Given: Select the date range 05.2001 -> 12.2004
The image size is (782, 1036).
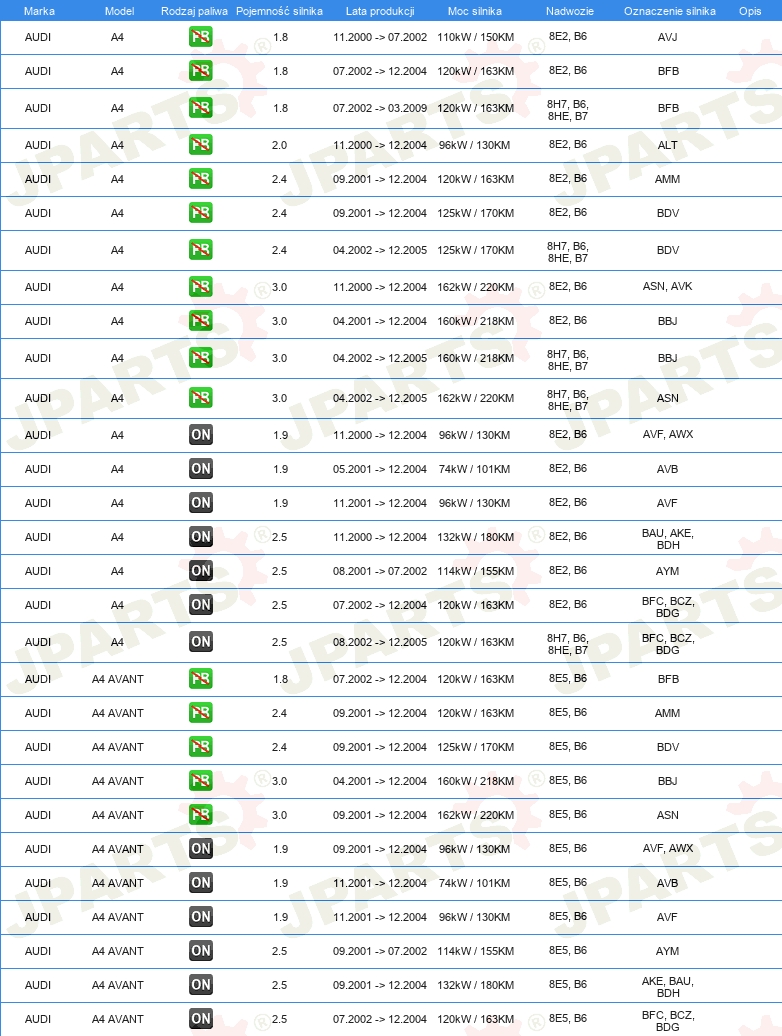Looking at the screenshot, I should pos(380,469).
